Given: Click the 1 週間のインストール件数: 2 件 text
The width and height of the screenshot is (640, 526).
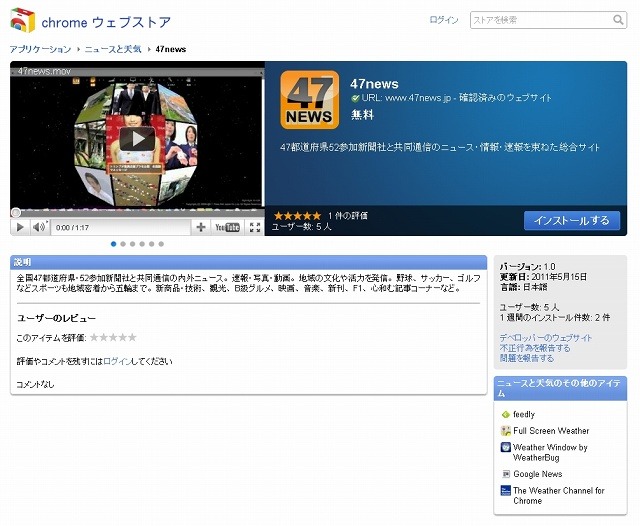Looking at the screenshot, I should pos(555,317).
